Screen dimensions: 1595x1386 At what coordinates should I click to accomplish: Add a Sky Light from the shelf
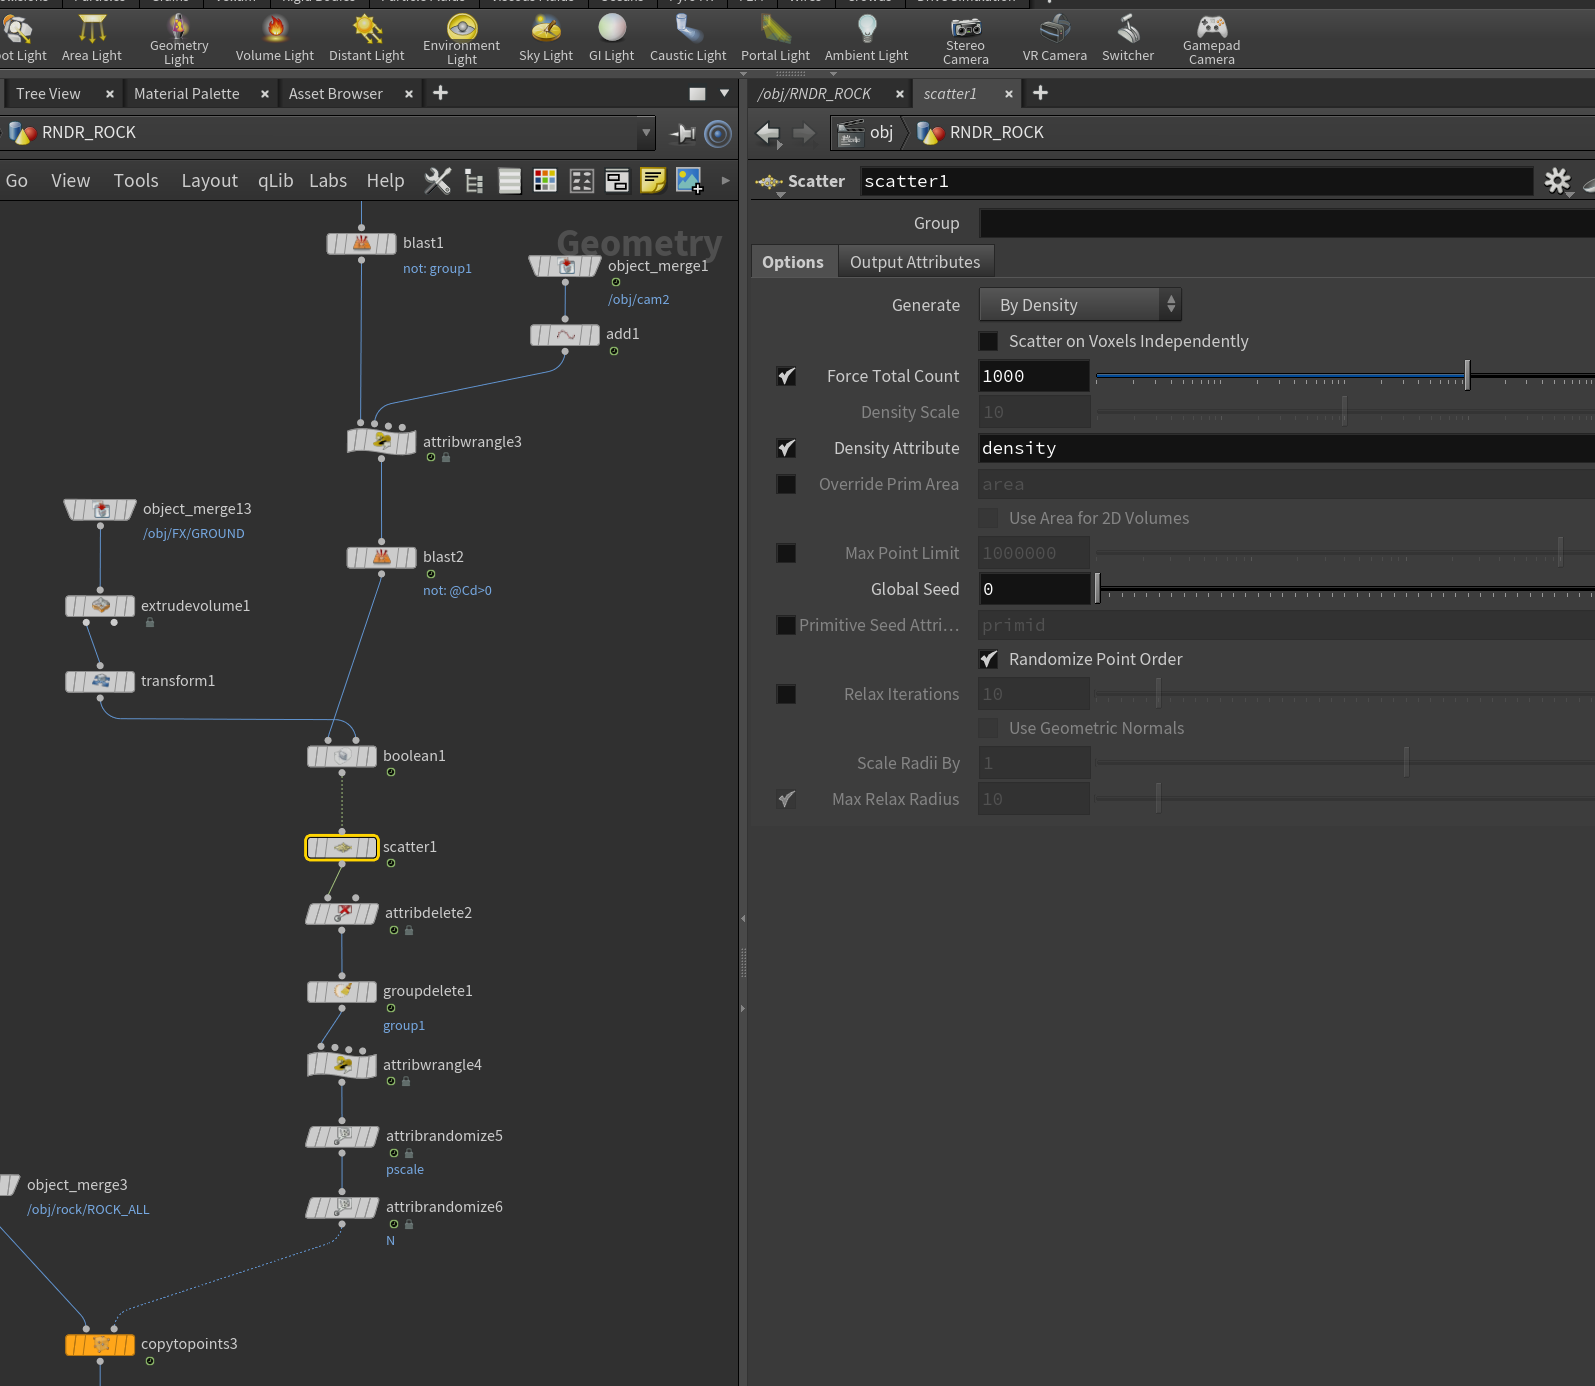(x=545, y=39)
